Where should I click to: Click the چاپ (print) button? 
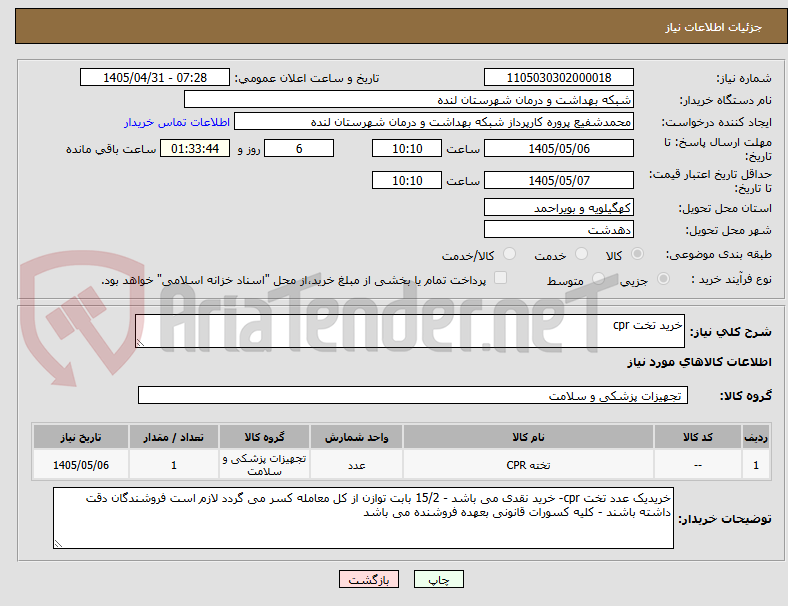(438, 579)
